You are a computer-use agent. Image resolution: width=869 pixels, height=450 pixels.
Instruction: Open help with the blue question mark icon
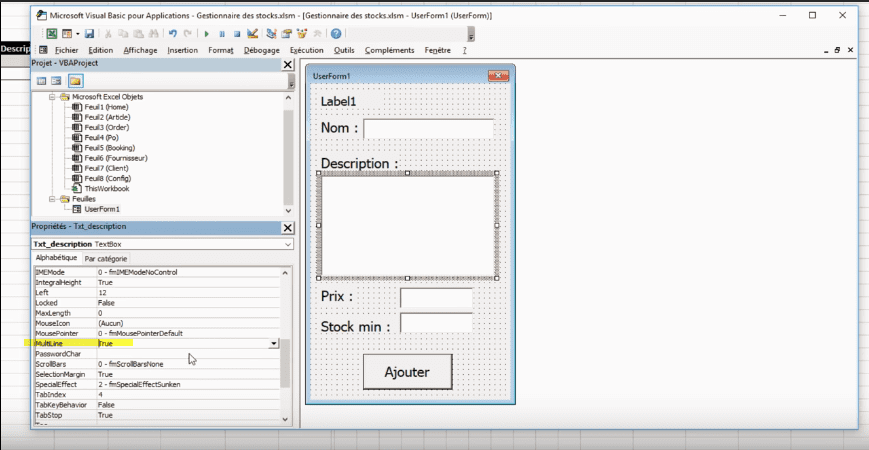336,33
